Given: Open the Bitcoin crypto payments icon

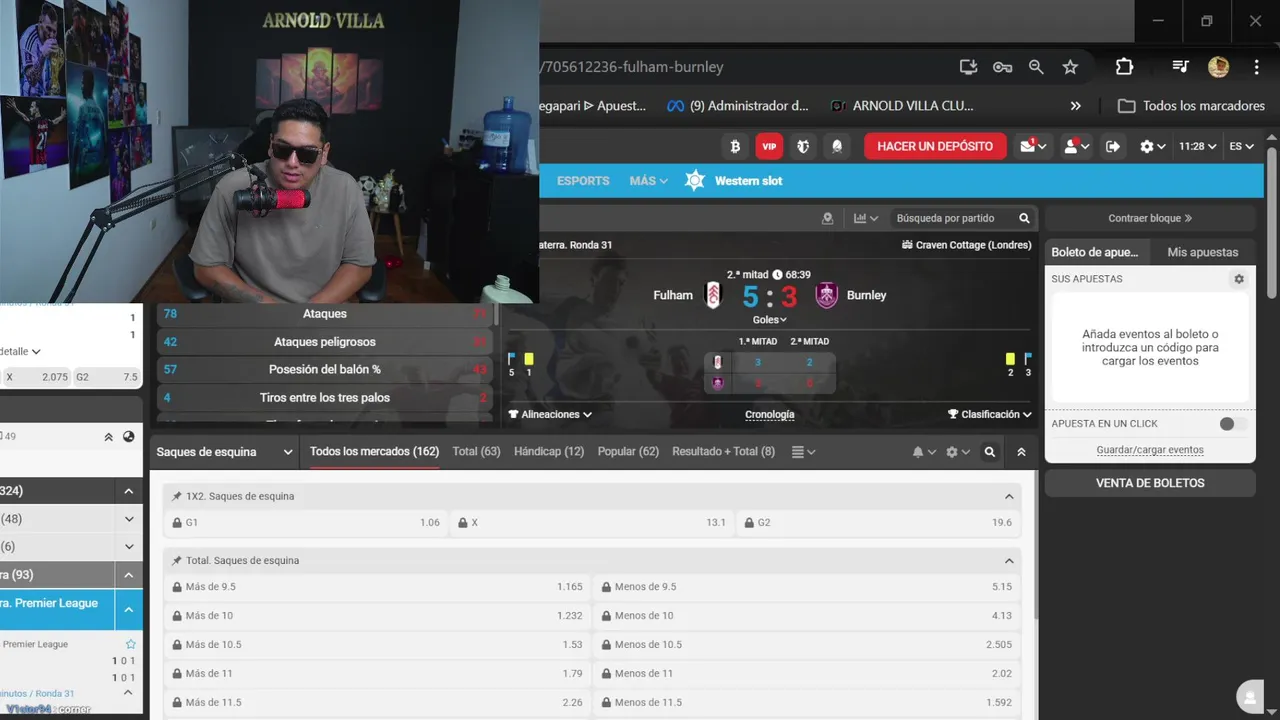Looking at the screenshot, I should pyautogui.click(x=735, y=146).
